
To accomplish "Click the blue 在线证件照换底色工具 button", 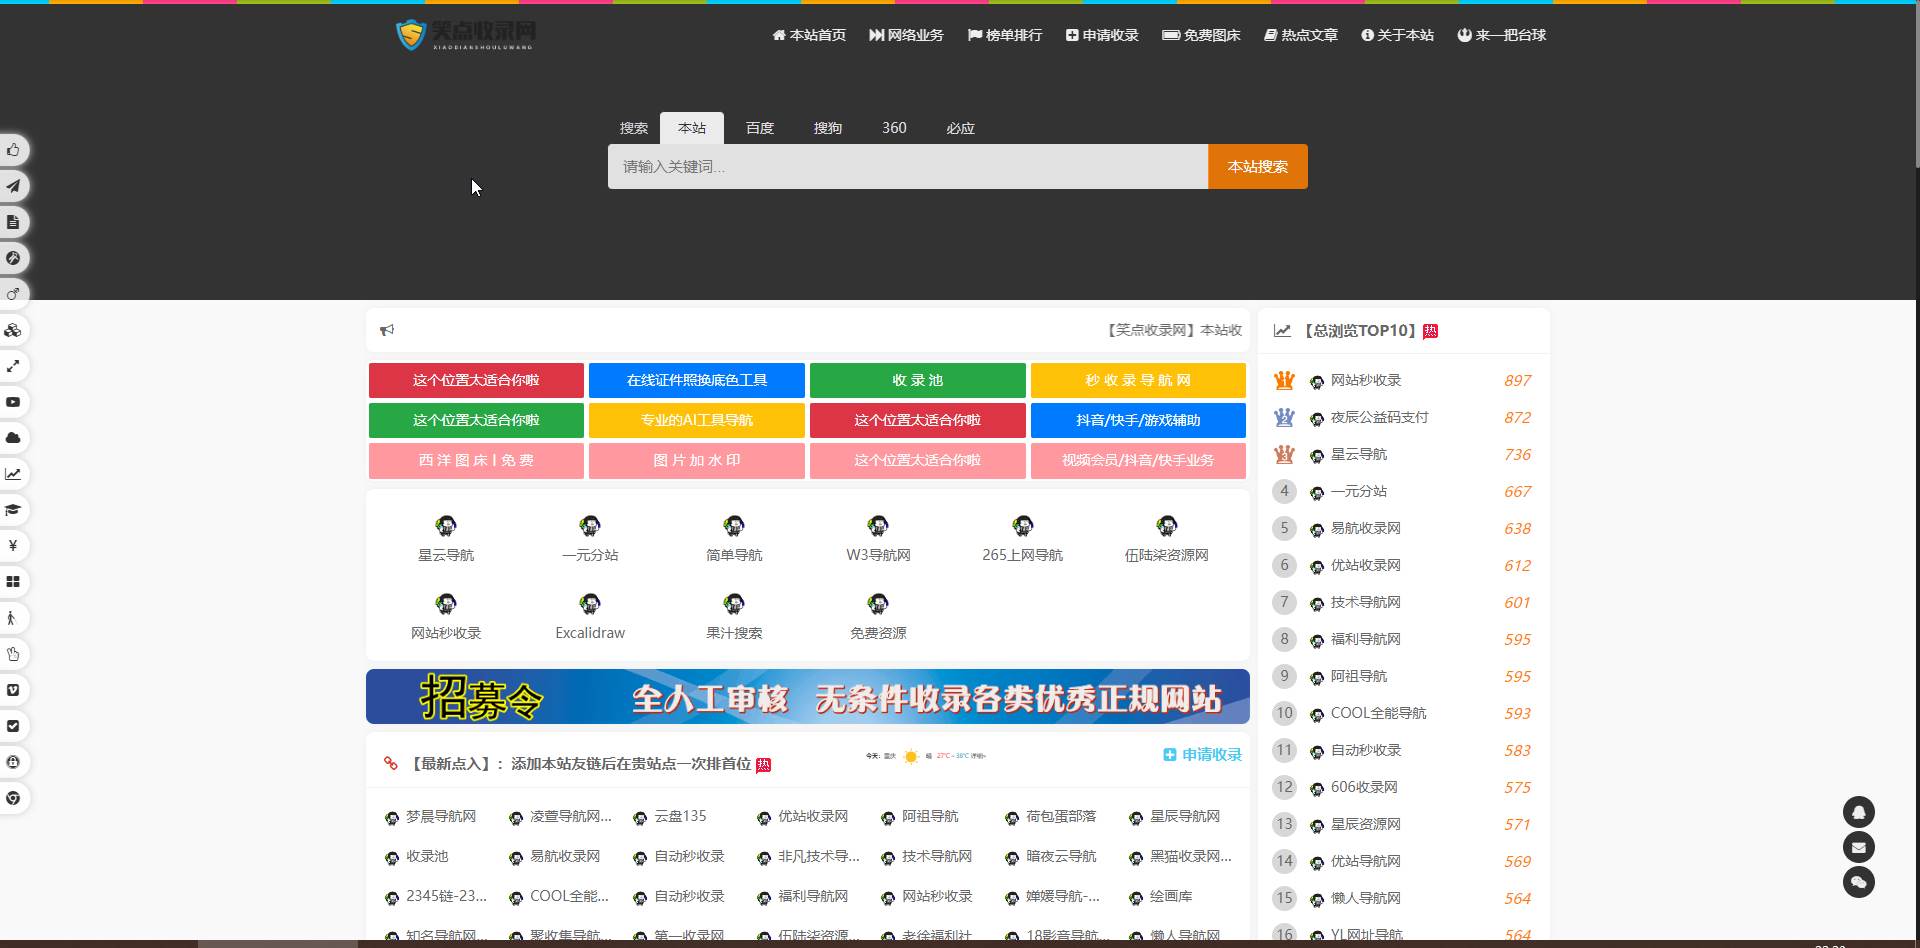I will click(x=697, y=380).
